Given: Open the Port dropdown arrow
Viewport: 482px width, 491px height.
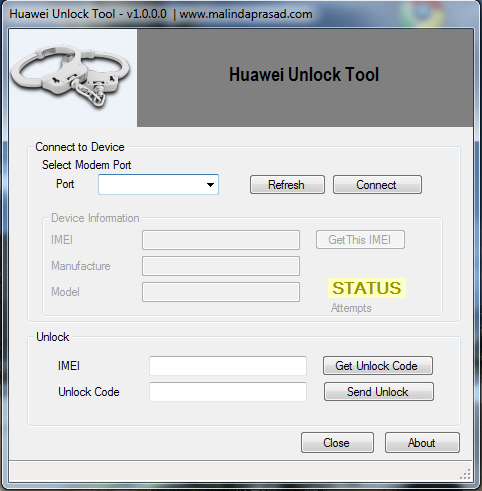Looking at the screenshot, I should point(210,185).
